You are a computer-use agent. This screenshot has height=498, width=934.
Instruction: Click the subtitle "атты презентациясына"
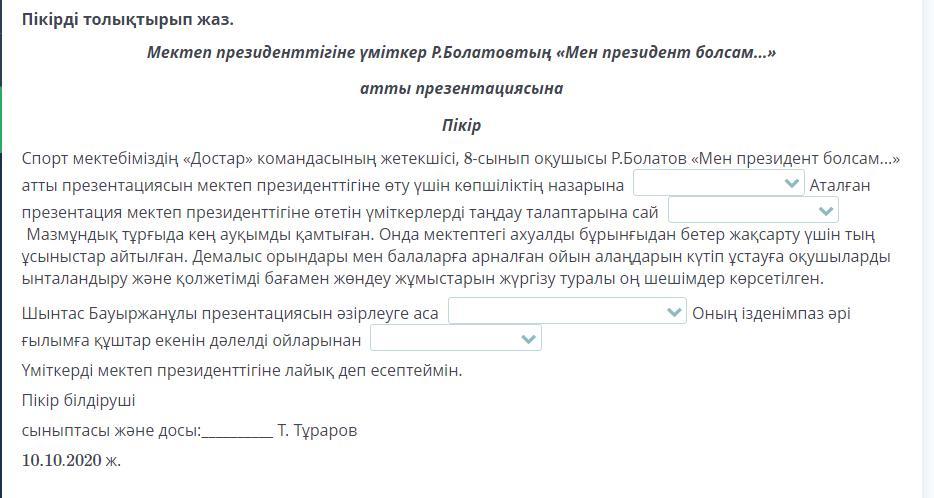click(461, 88)
